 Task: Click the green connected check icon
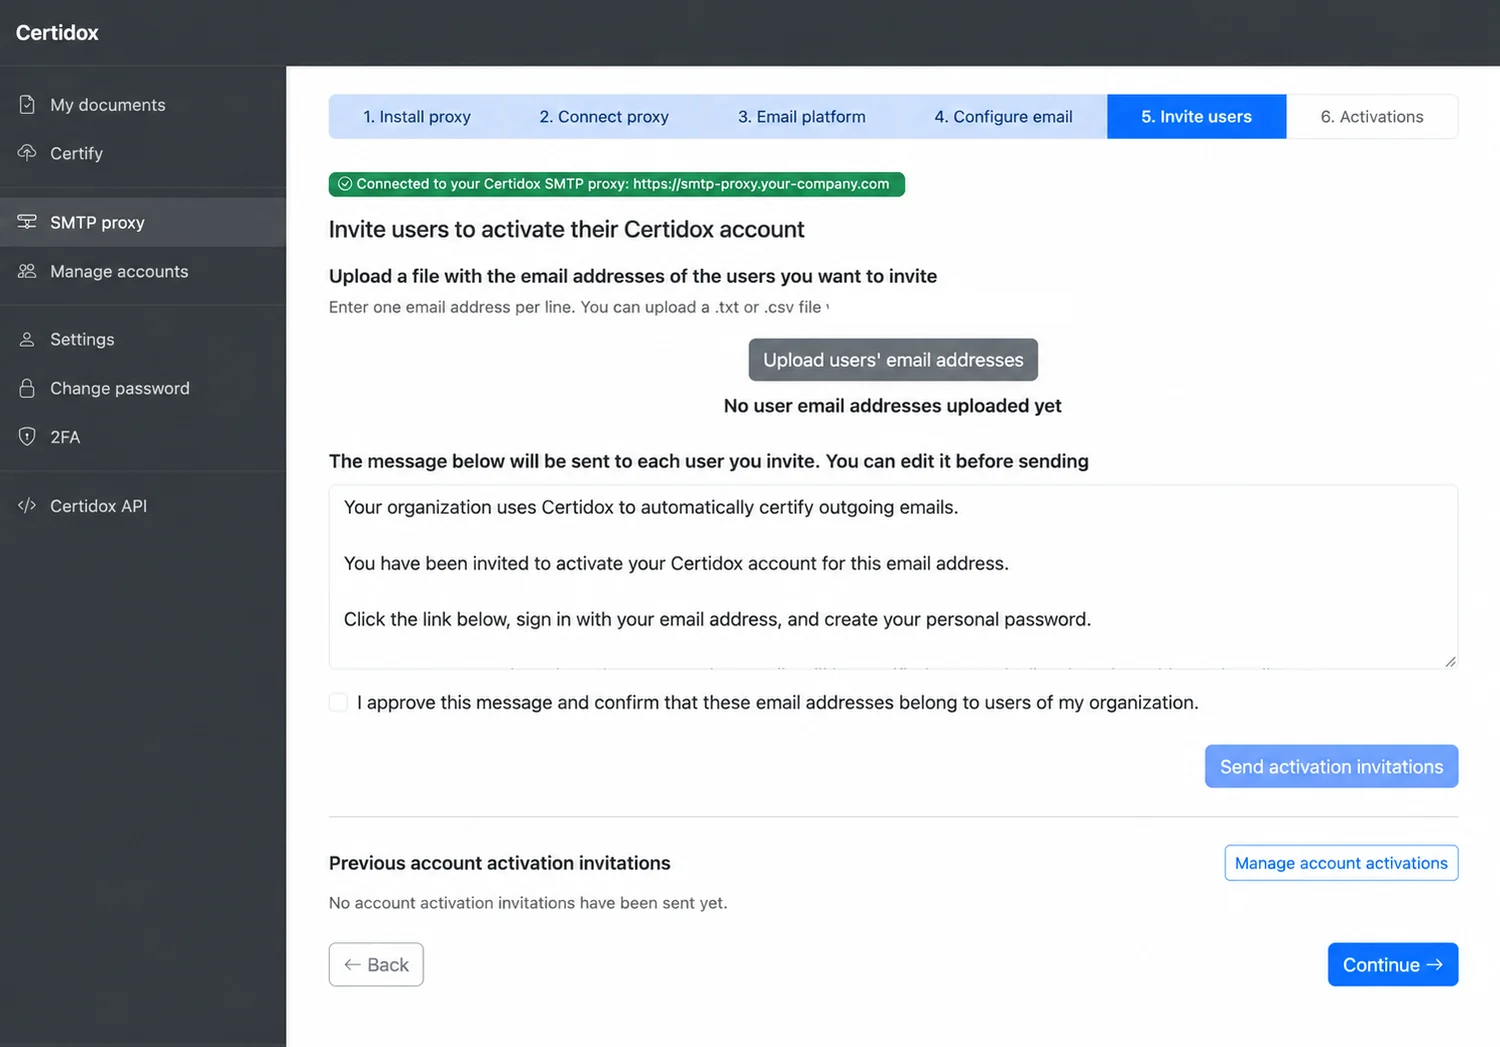pyautogui.click(x=345, y=184)
